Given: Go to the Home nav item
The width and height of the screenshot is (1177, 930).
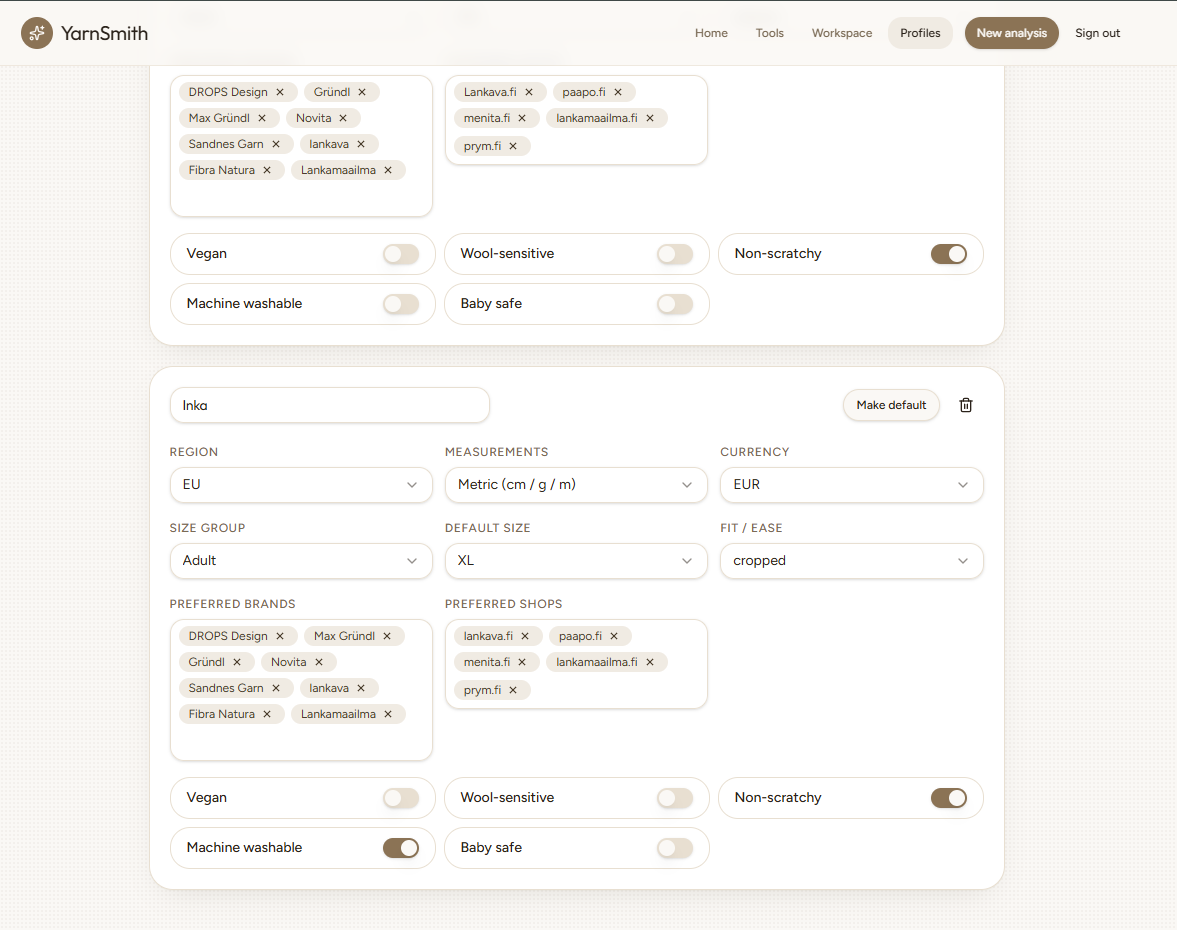Looking at the screenshot, I should pos(711,33).
